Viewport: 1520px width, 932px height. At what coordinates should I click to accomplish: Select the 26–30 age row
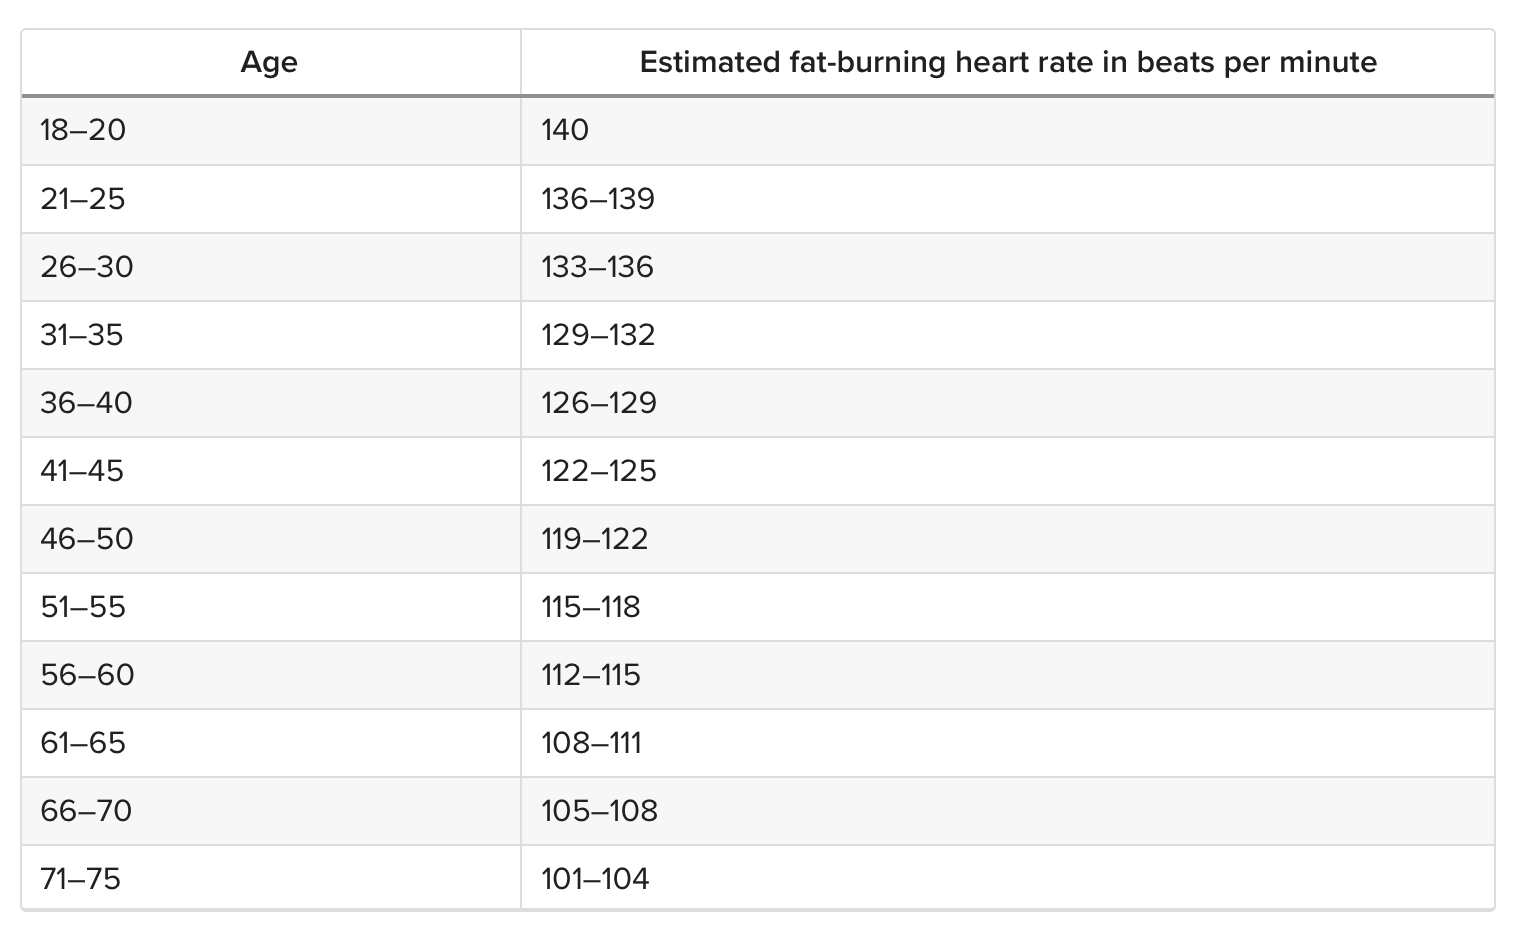(x=86, y=267)
